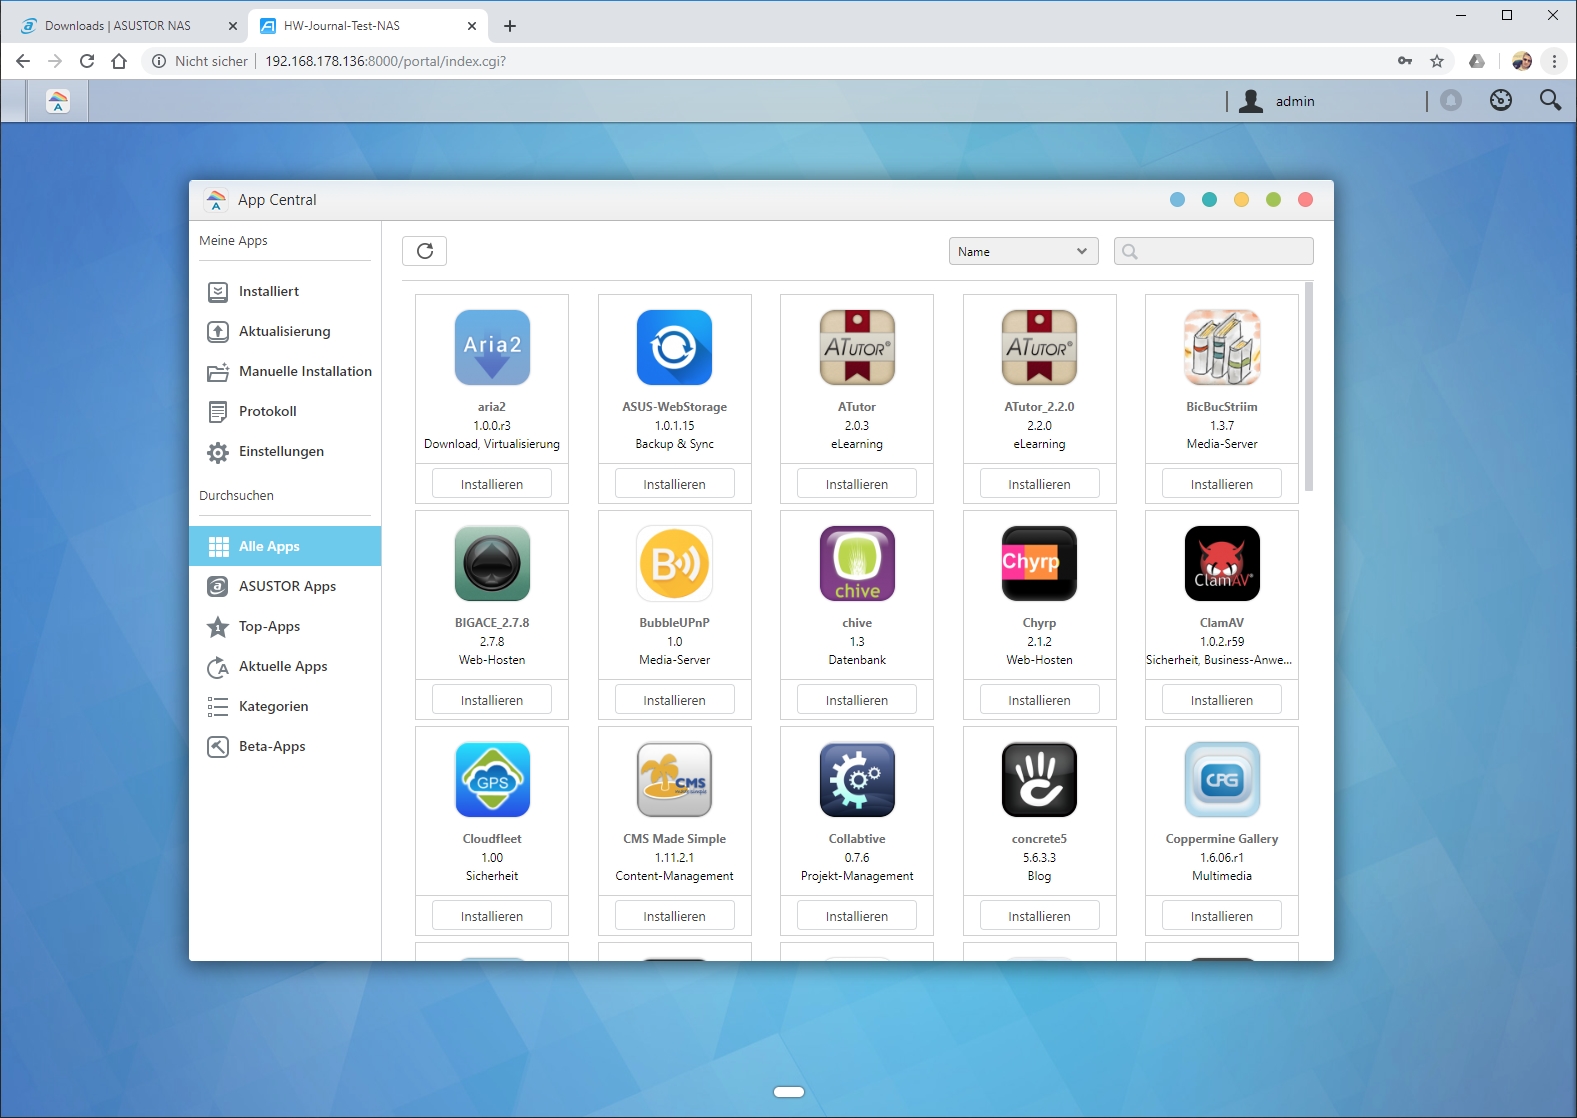This screenshot has width=1577, height=1118.
Task: View the Protokoll log
Action: click(x=285, y=411)
